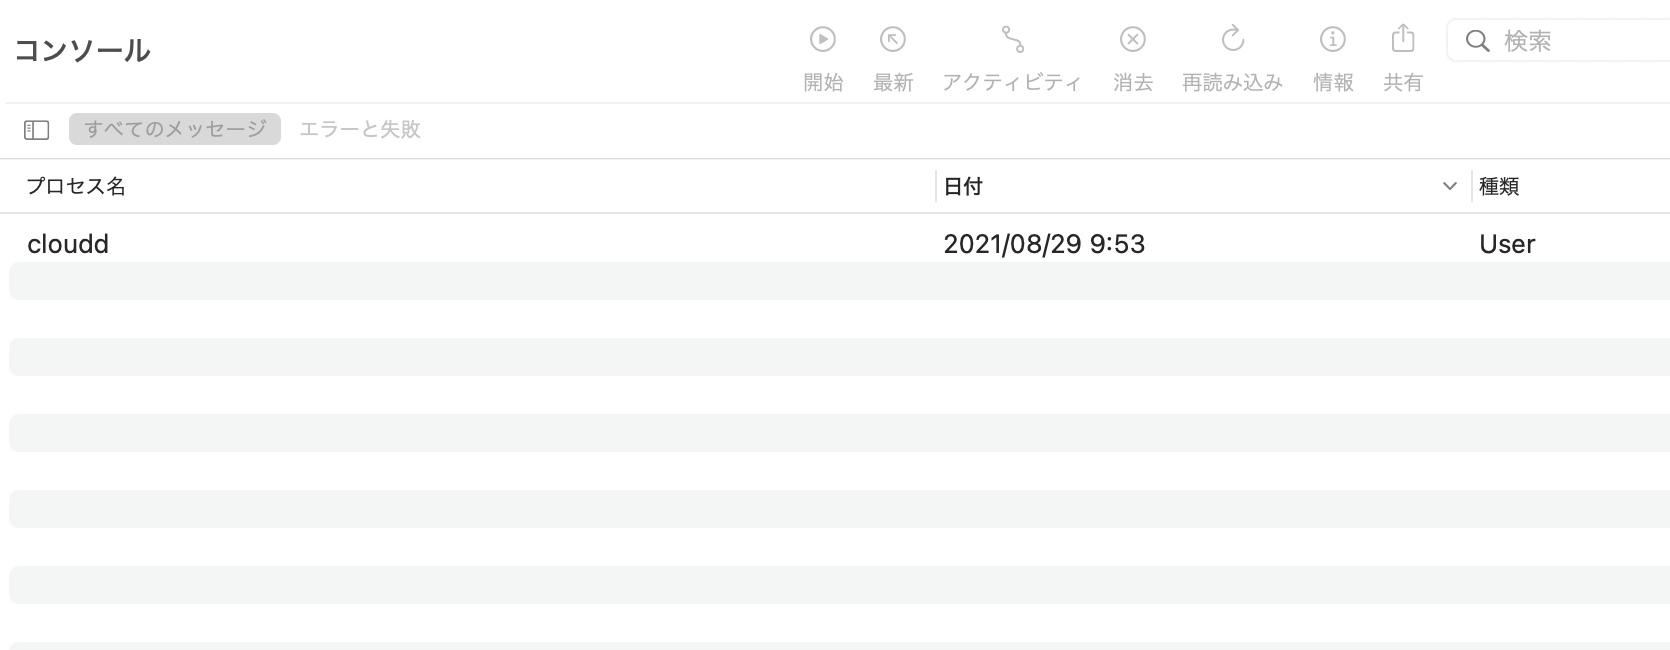Click the 検索 search field
The width and height of the screenshot is (1670, 650).
tap(1580, 41)
